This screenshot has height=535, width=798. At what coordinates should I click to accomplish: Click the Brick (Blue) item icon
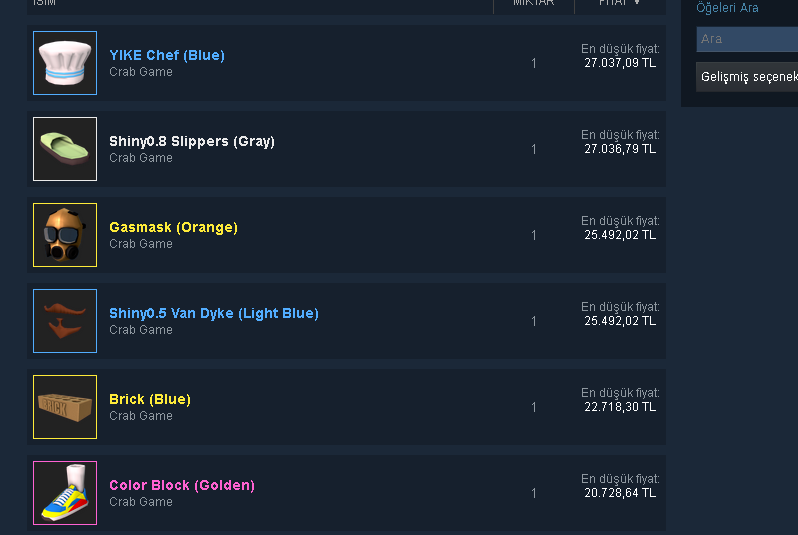click(x=65, y=407)
